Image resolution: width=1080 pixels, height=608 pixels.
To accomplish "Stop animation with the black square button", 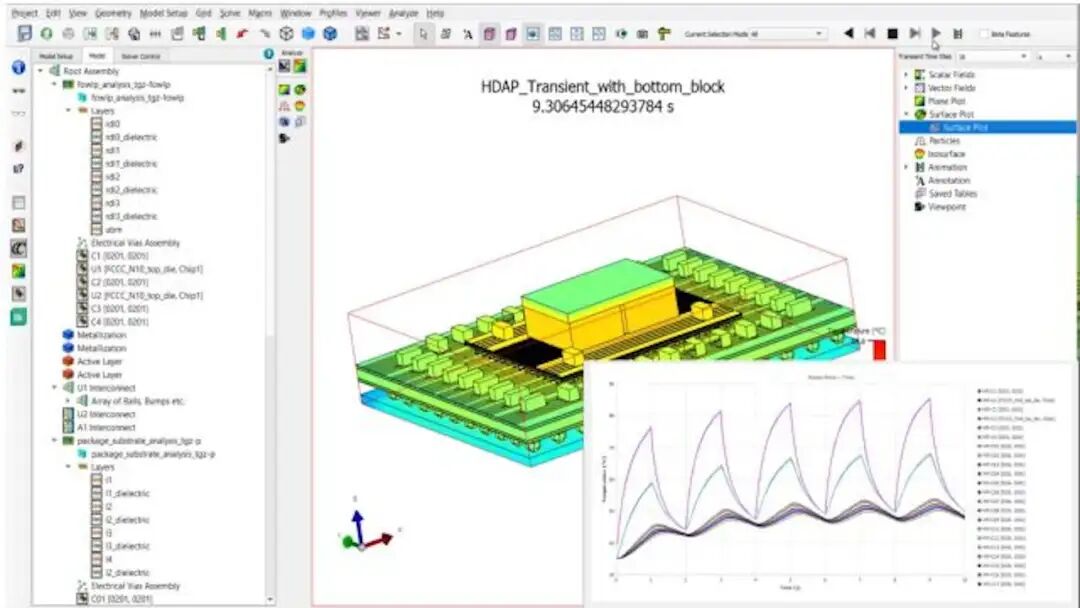I will pos(892,33).
